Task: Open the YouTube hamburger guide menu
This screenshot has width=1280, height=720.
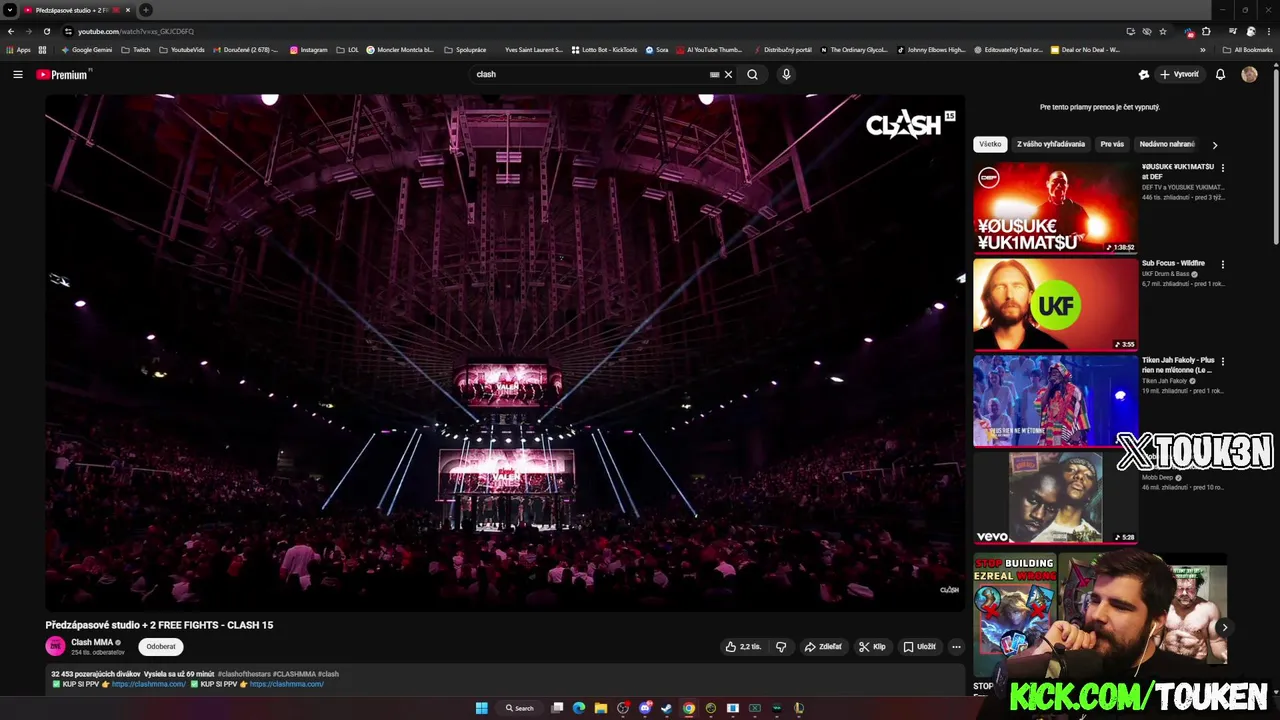Action: (18, 74)
